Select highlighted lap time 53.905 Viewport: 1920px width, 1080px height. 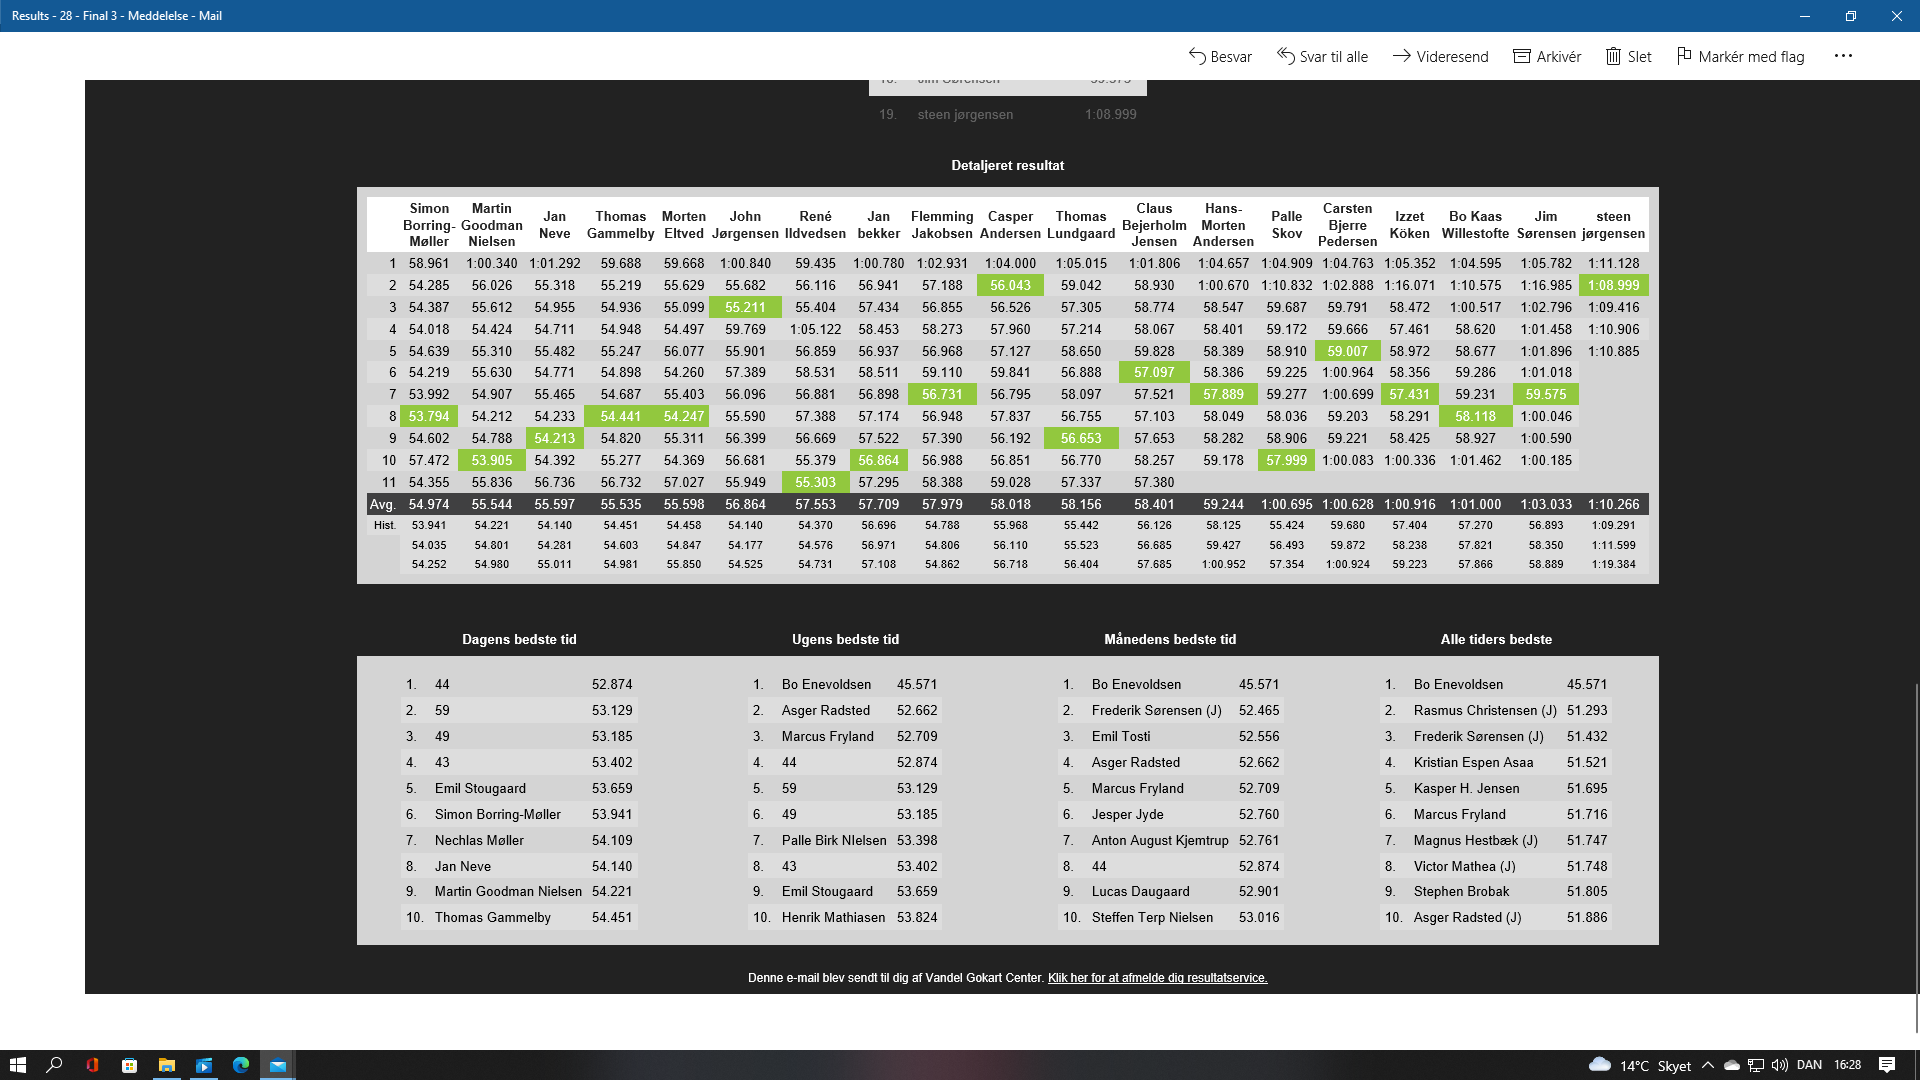click(x=491, y=460)
